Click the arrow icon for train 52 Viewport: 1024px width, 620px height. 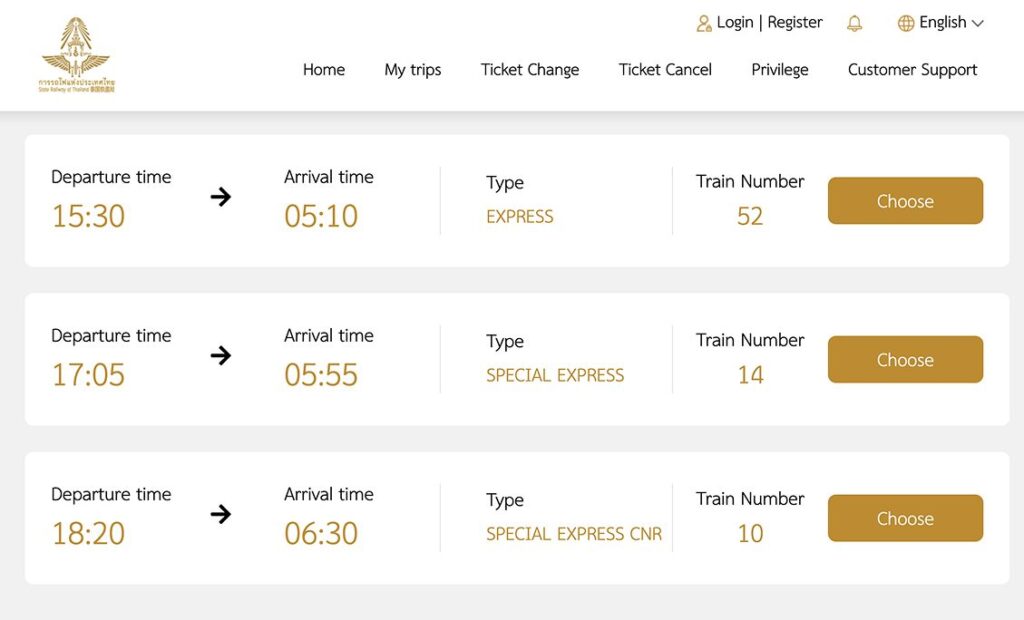coord(221,197)
